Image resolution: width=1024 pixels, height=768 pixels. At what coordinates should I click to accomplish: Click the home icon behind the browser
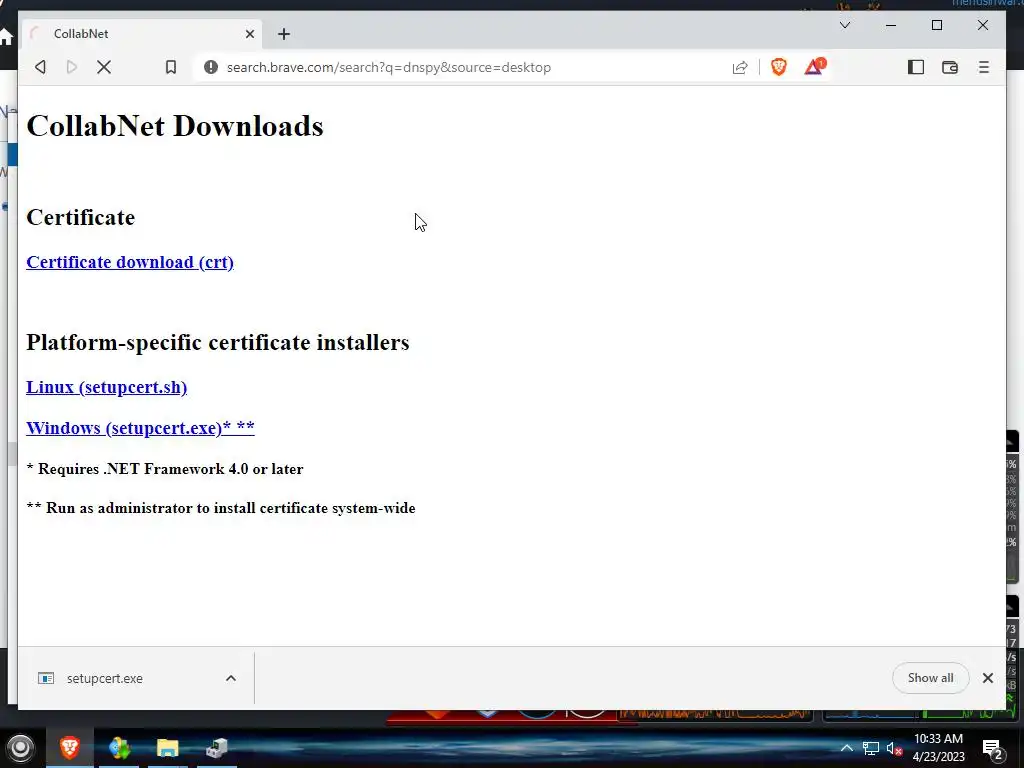click(6, 37)
